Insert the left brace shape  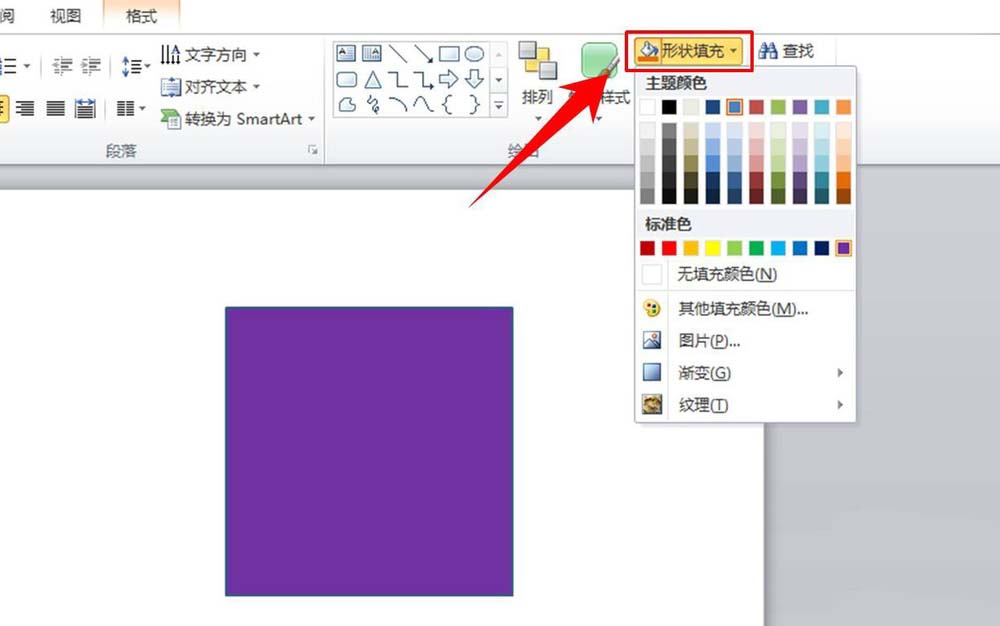[448, 105]
